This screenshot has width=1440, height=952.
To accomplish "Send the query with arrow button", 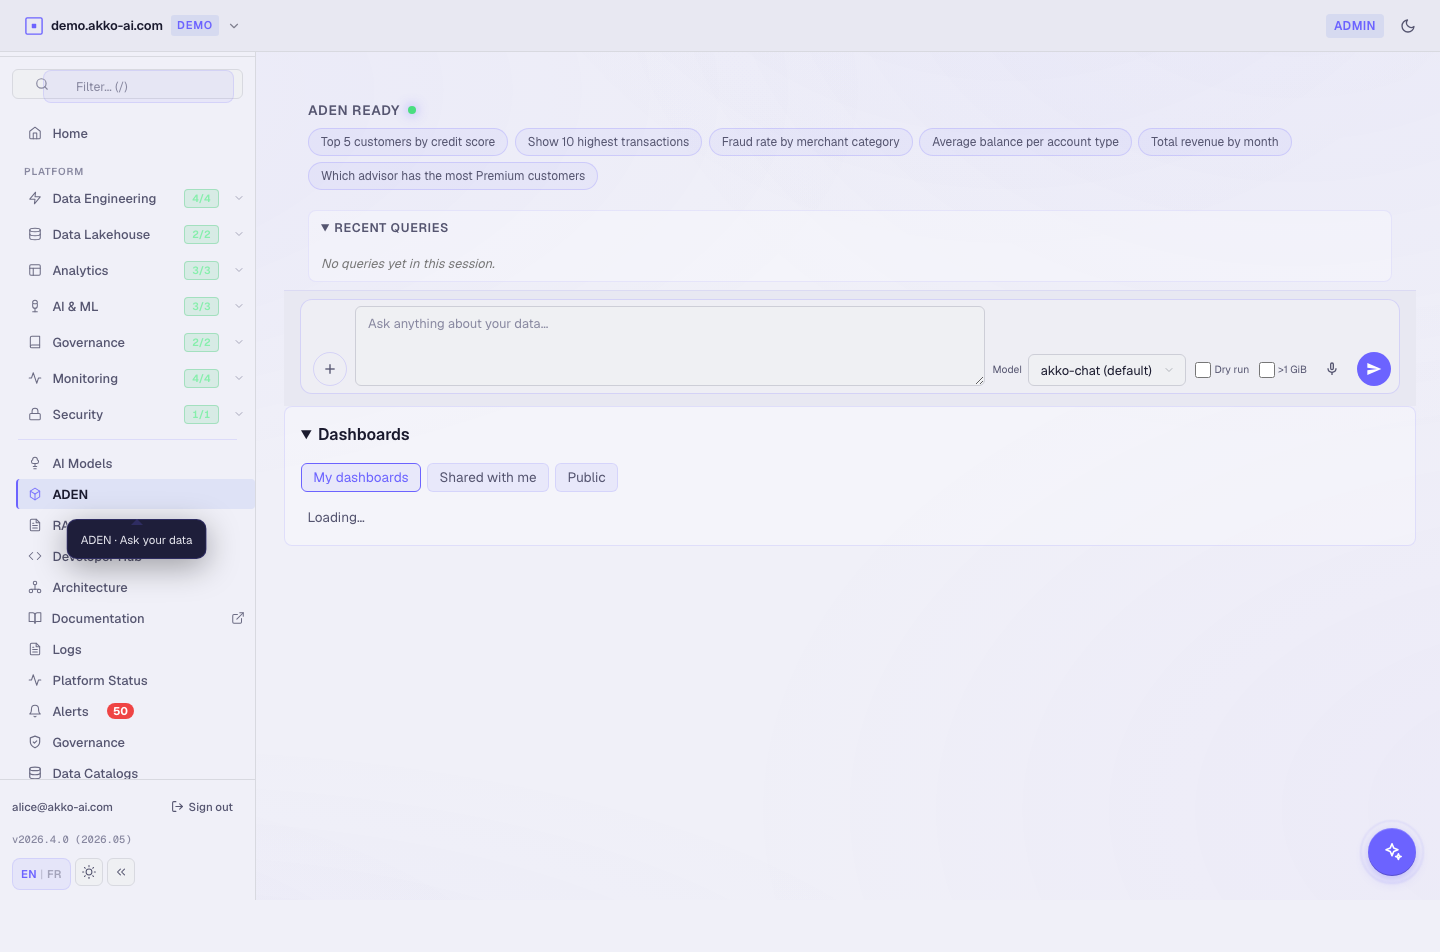I will pos(1374,369).
